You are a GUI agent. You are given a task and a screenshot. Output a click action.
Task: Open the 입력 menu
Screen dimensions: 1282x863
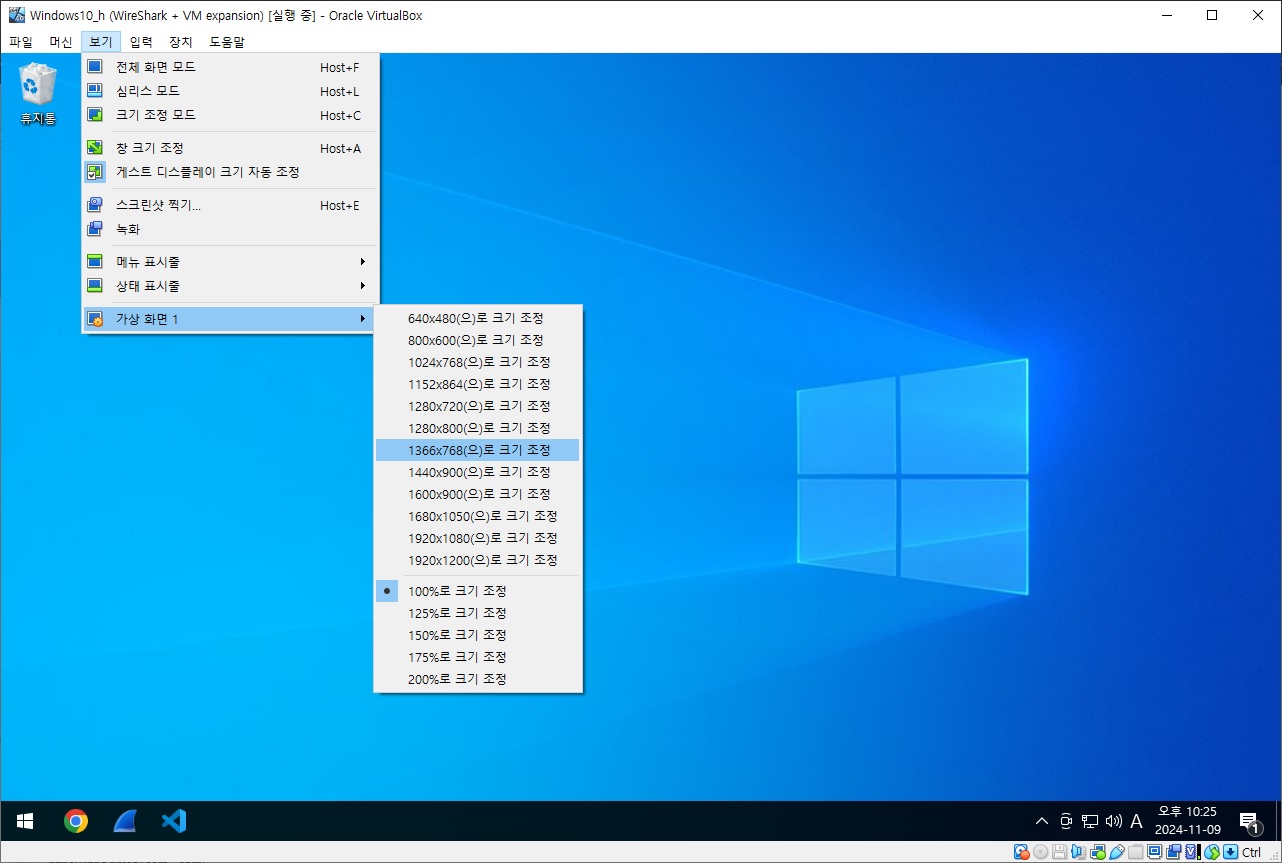click(141, 42)
